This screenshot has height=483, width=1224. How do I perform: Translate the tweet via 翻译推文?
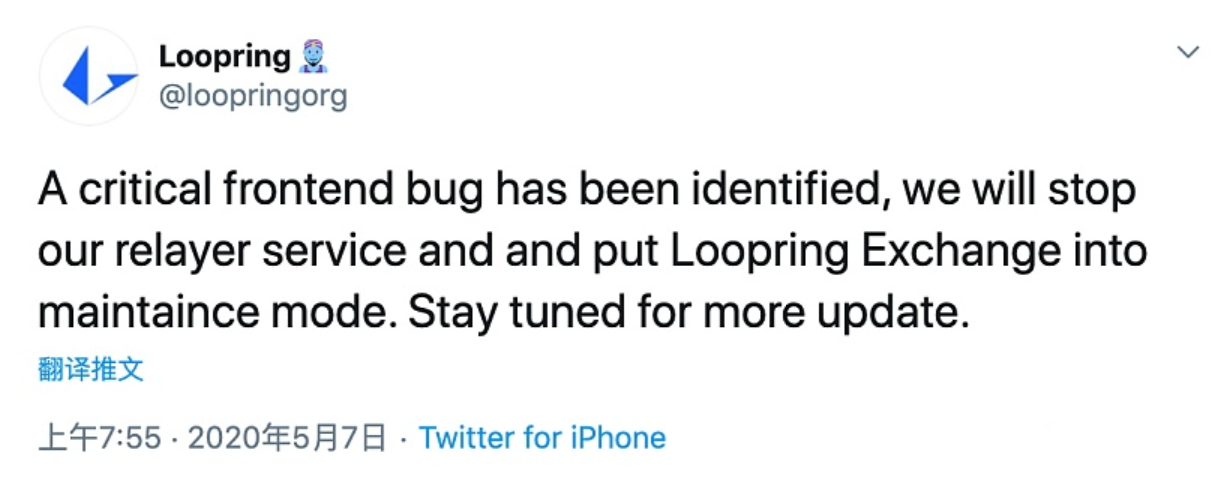click(91, 370)
